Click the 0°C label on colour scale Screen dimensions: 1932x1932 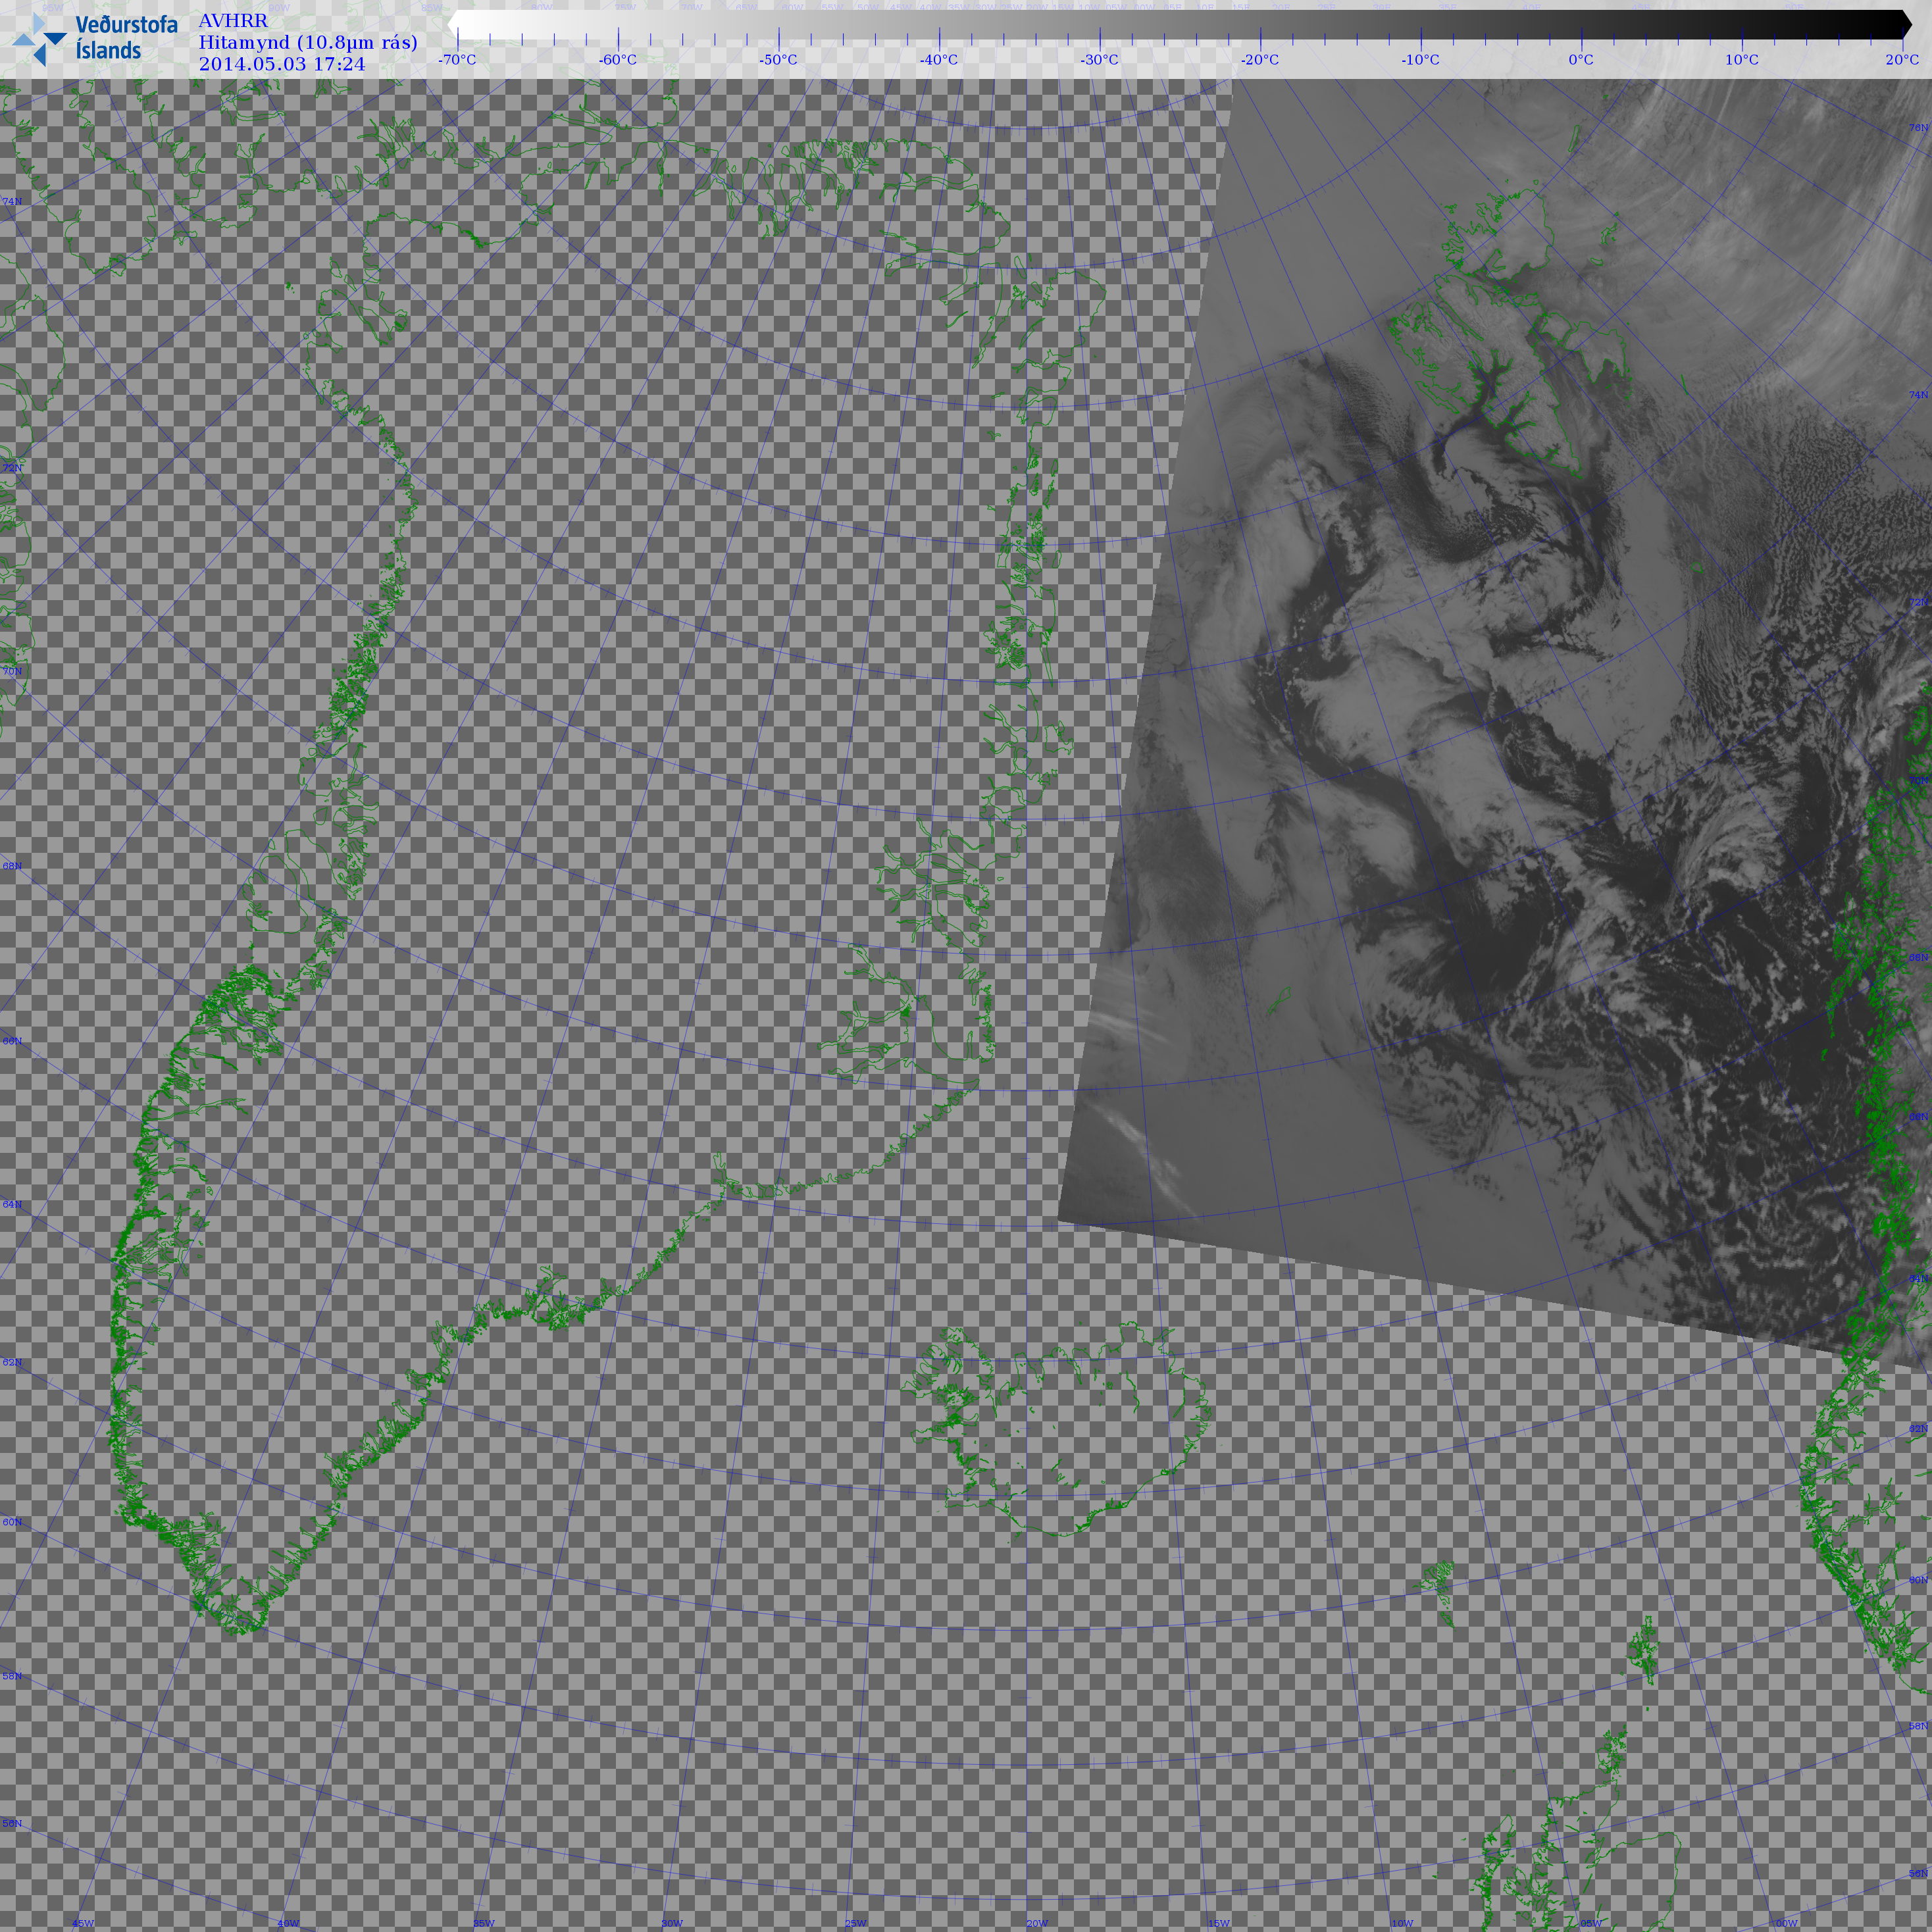1581,60
